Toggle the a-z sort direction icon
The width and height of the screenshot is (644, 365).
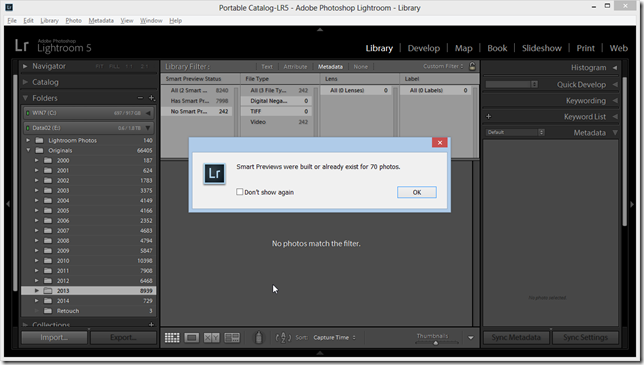click(x=283, y=337)
